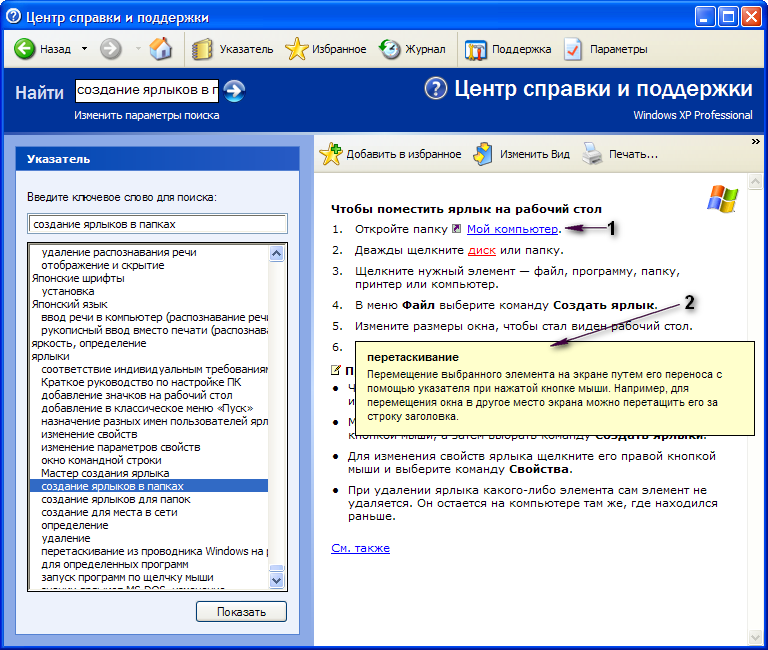This screenshot has height=650, width=768.
Task: Minimize the help center window
Action: tap(705, 17)
